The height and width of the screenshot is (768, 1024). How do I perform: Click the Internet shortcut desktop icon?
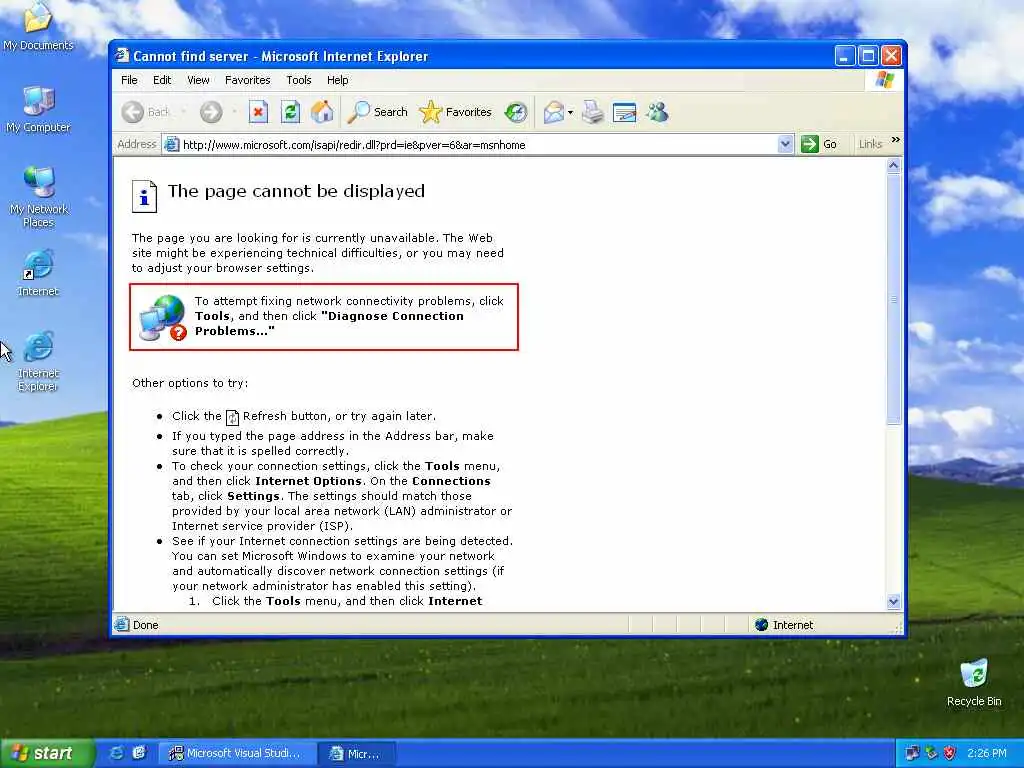[x=38, y=273]
